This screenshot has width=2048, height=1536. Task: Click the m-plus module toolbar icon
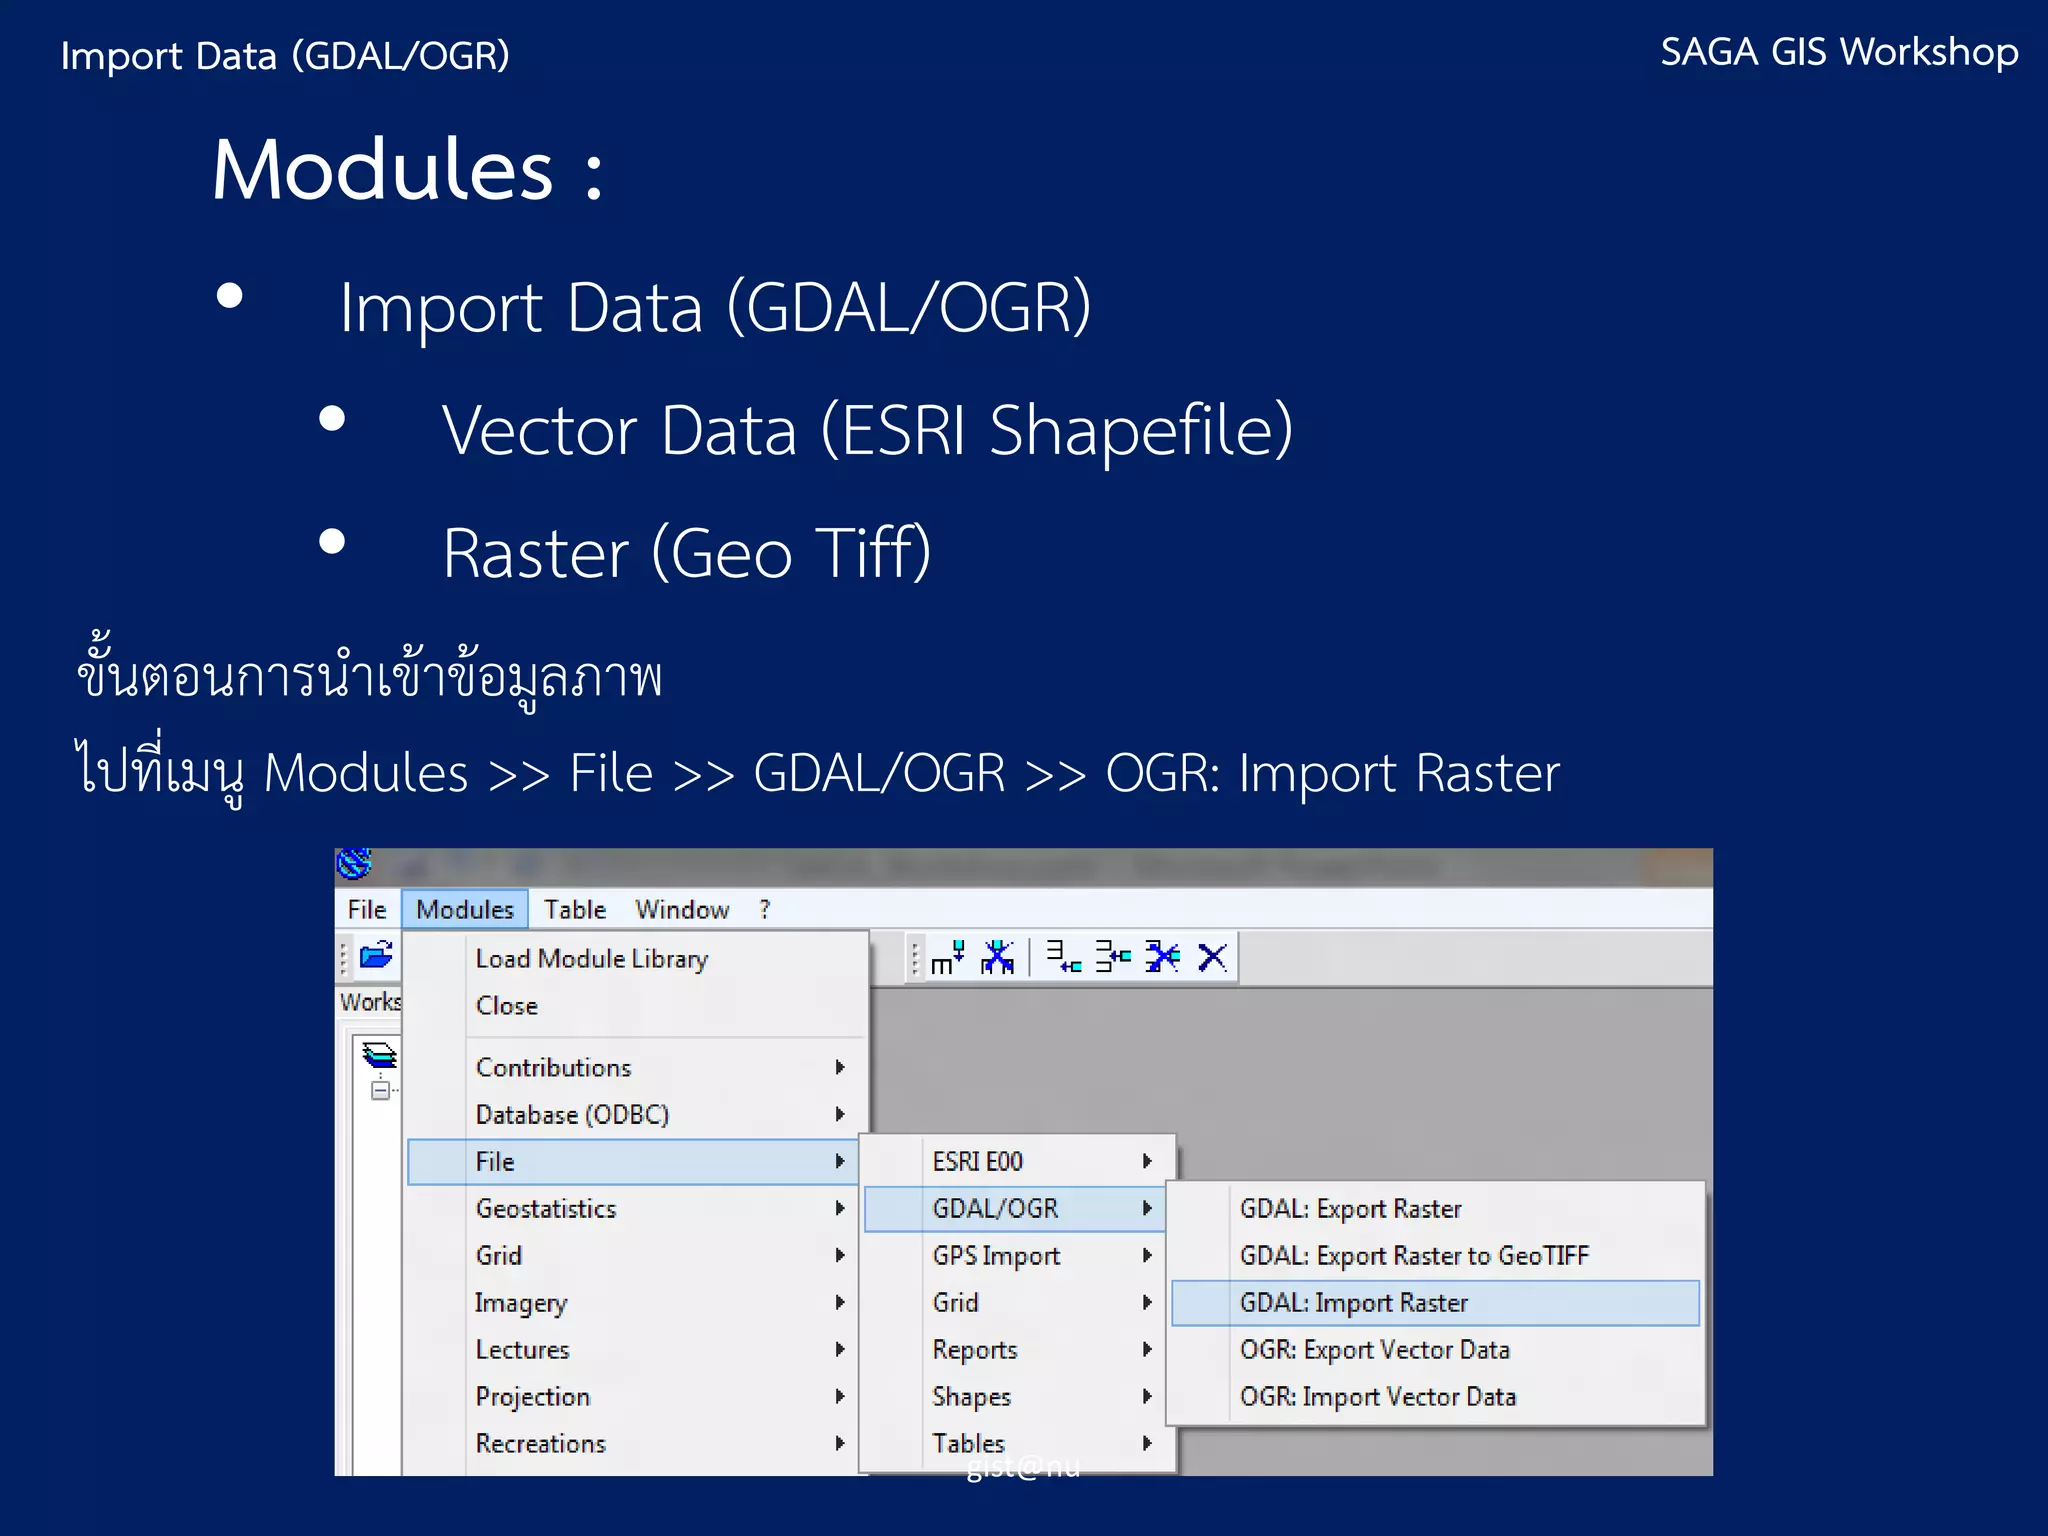[x=947, y=957]
